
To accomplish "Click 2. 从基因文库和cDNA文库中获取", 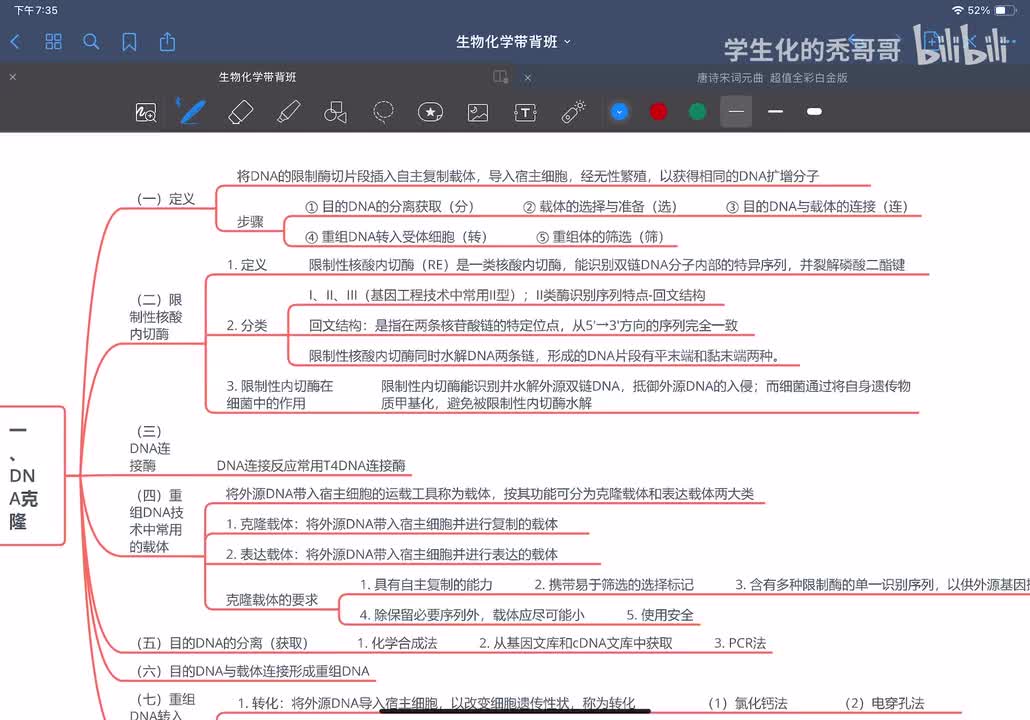I will point(576,643).
